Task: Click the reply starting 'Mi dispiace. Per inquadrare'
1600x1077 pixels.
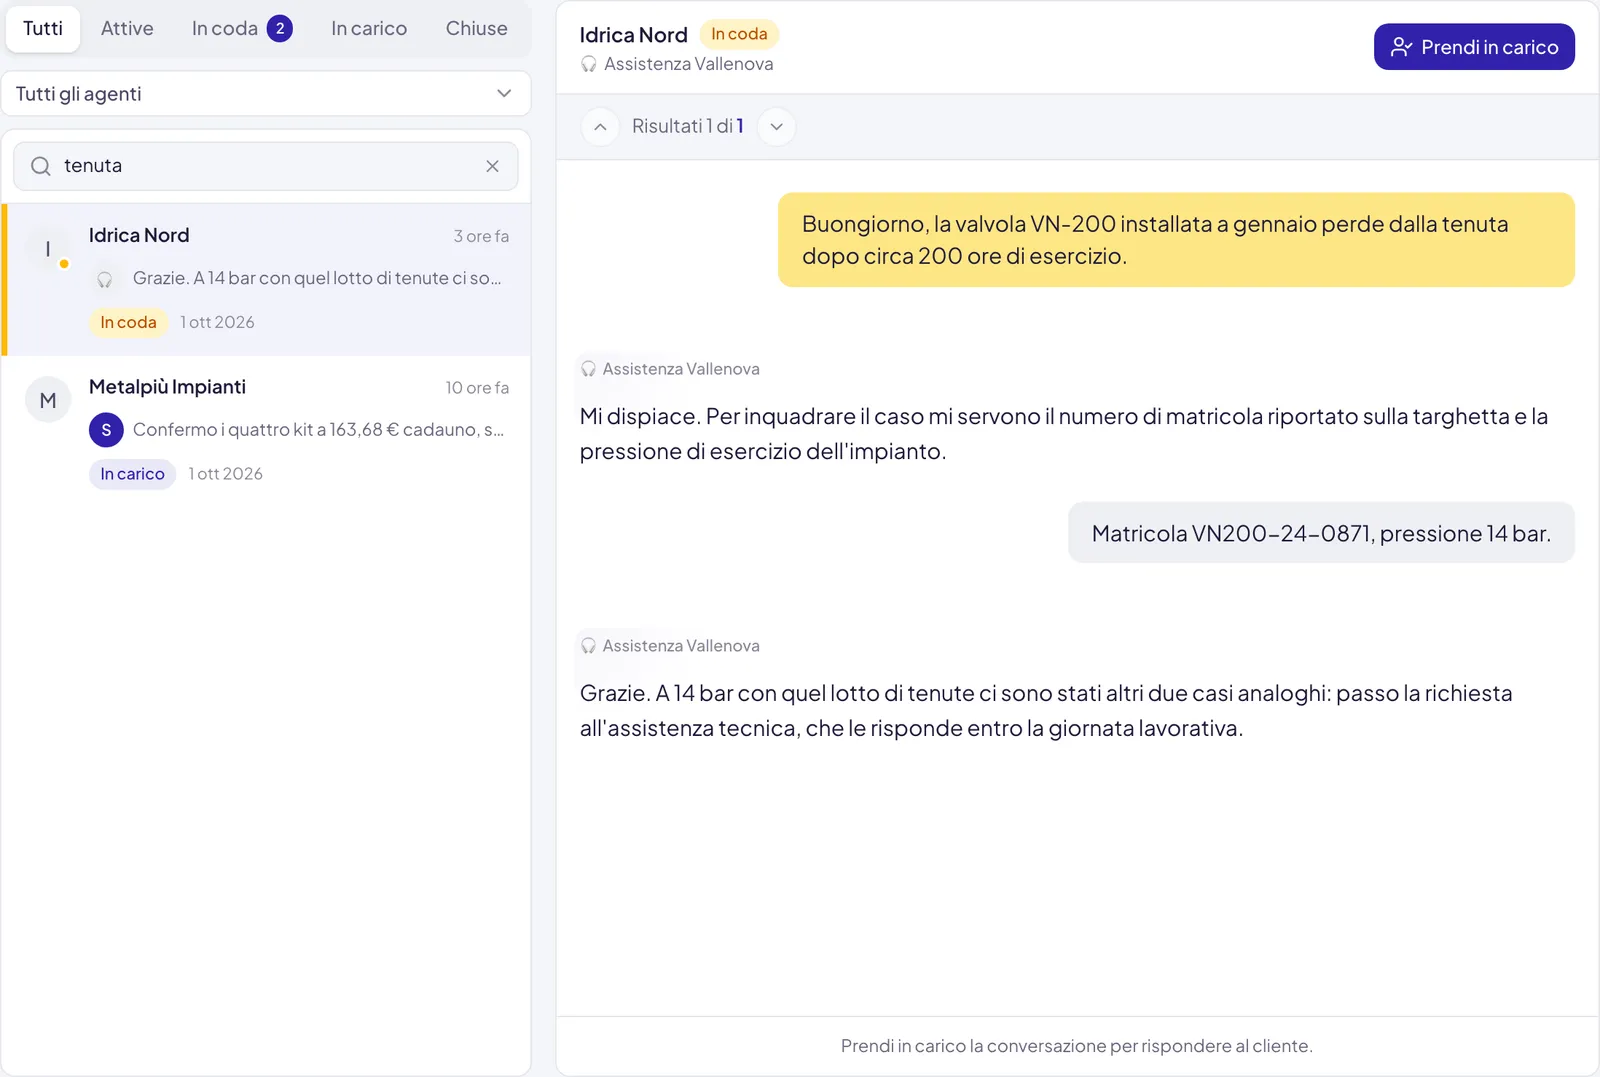Action: click(x=1064, y=434)
